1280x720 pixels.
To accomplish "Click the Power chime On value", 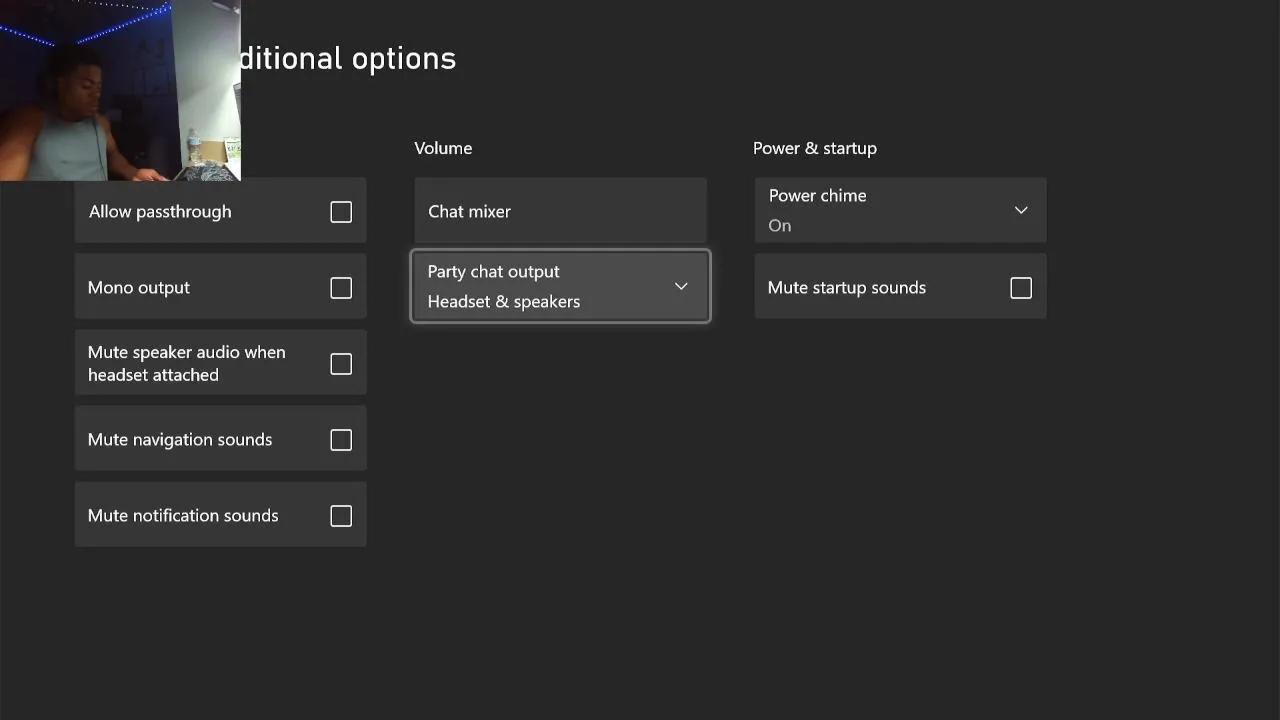I will (780, 226).
